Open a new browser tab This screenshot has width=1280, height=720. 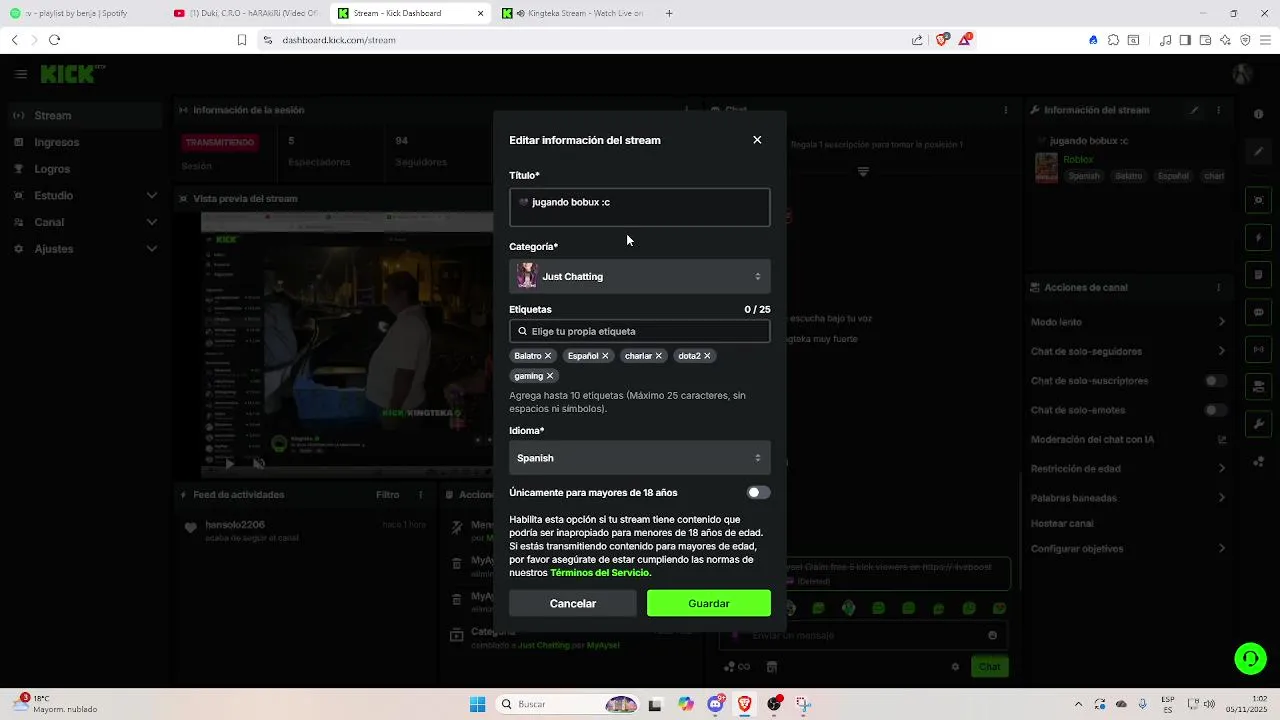pyautogui.click(x=669, y=13)
